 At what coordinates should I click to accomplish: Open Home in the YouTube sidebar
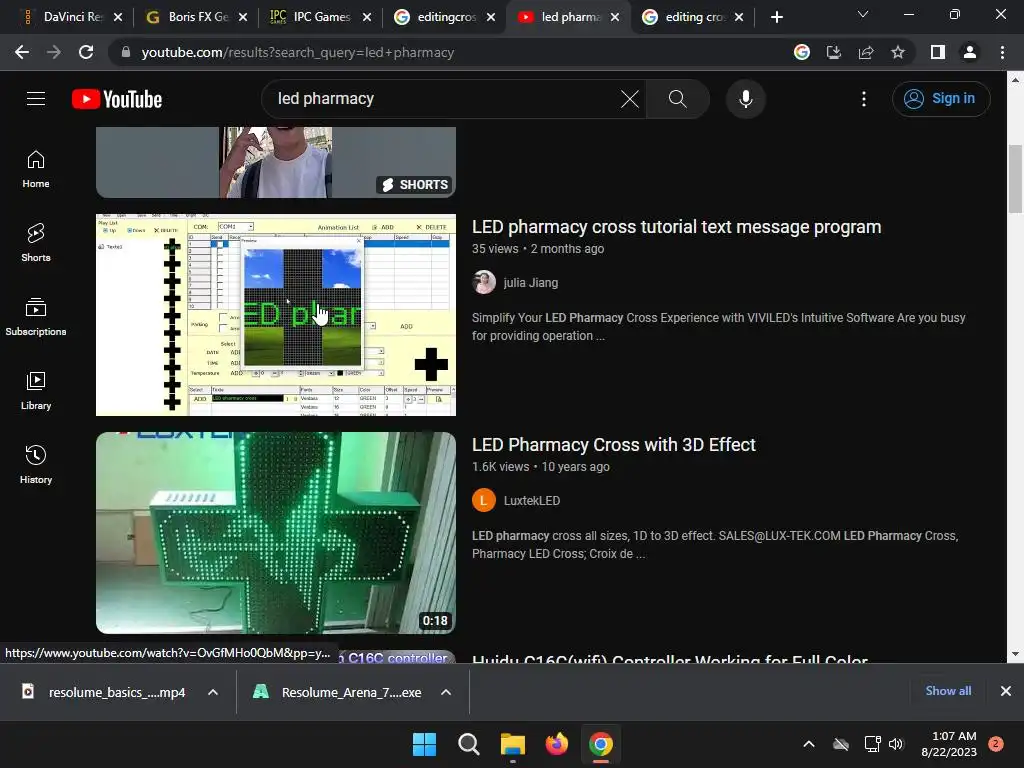tap(36, 169)
